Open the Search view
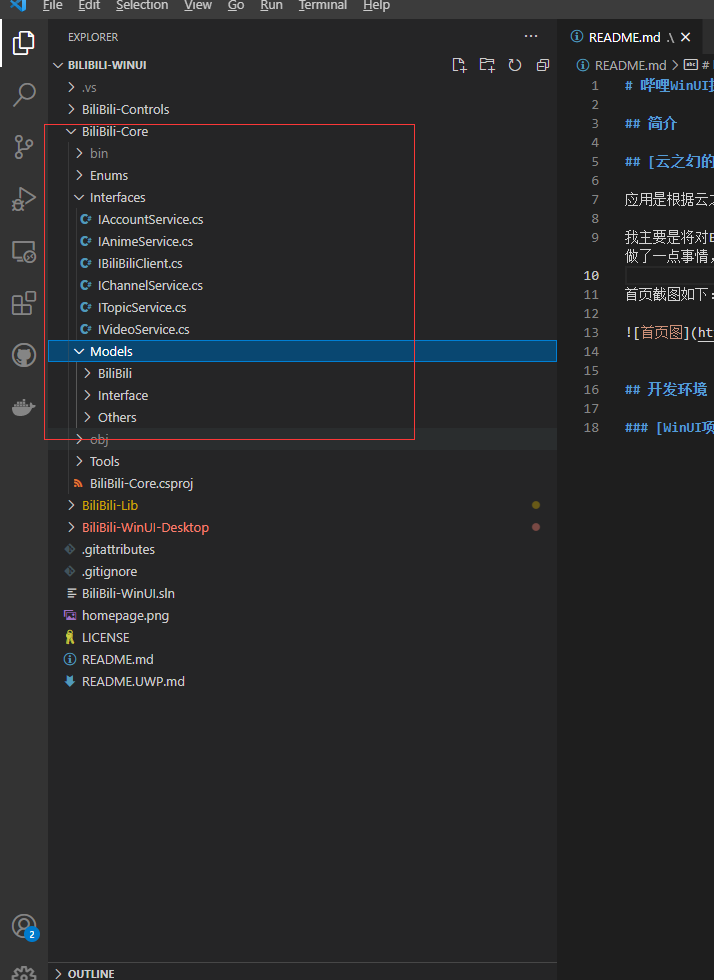The height and width of the screenshot is (980, 714). (24, 94)
